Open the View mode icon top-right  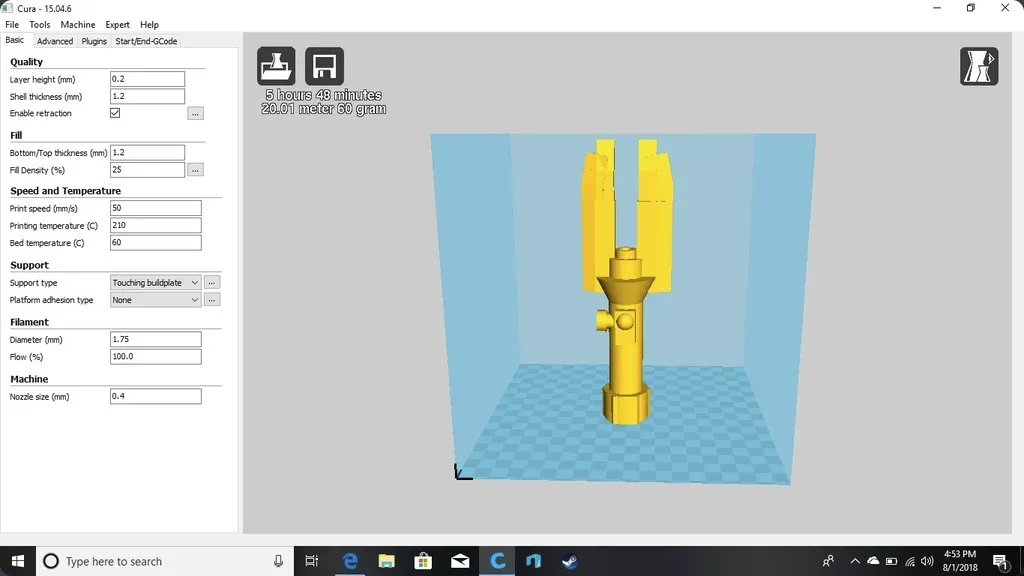[979, 66]
